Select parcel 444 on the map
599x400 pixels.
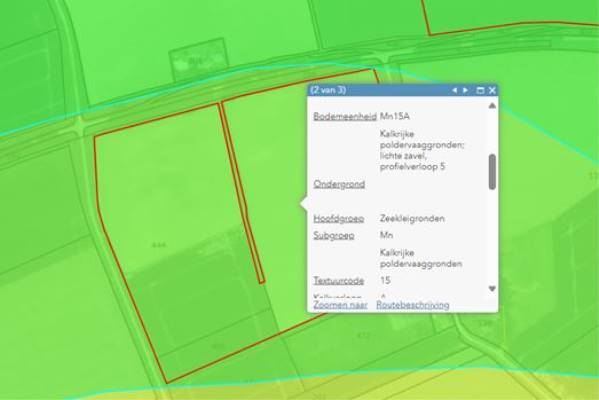pos(159,245)
